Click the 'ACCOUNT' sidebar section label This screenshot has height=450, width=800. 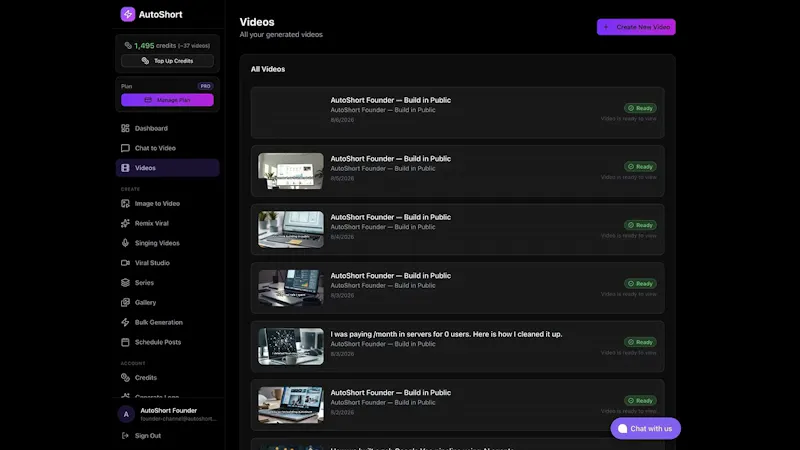tap(133, 364)
